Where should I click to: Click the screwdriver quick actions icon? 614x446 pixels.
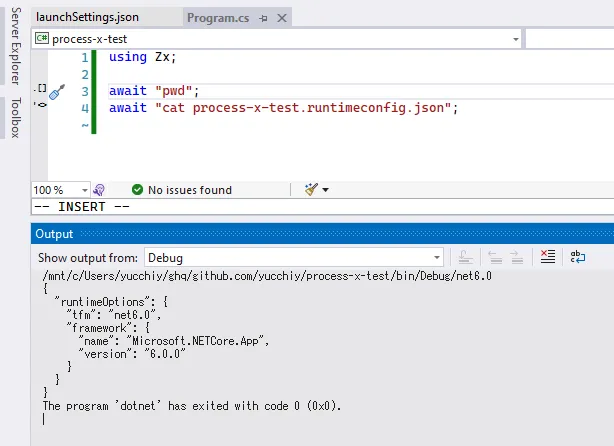(57, 91)
